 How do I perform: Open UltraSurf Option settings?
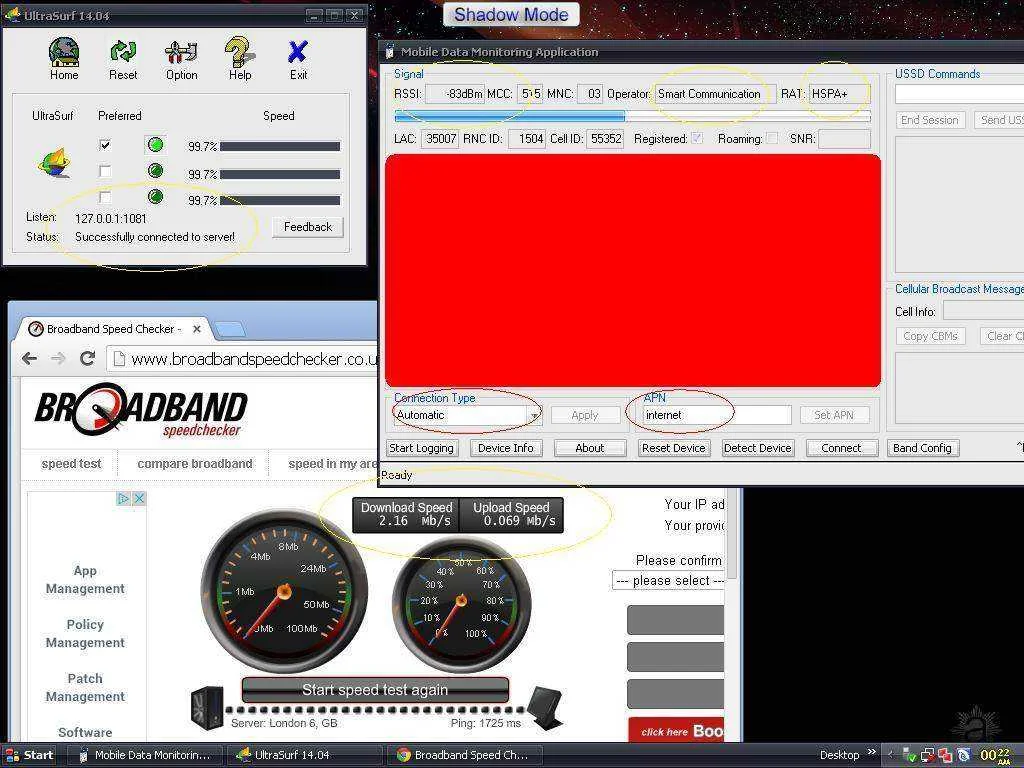(x=181, y=52)
